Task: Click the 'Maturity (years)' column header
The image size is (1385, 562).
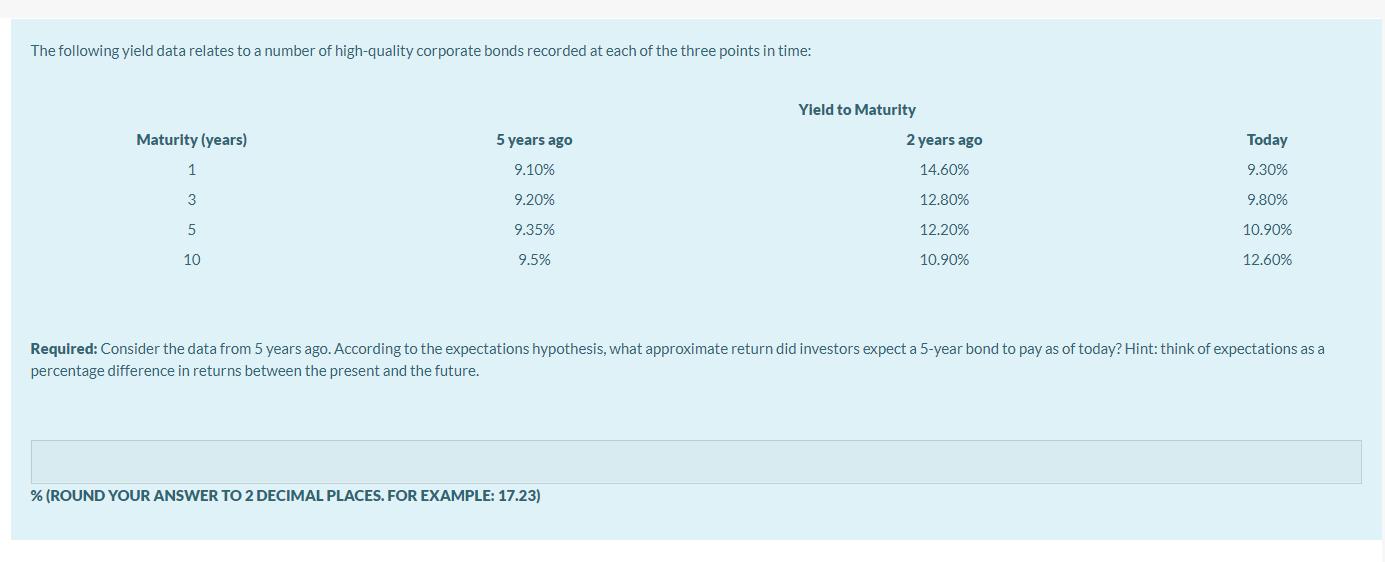Action: point(191,140)
